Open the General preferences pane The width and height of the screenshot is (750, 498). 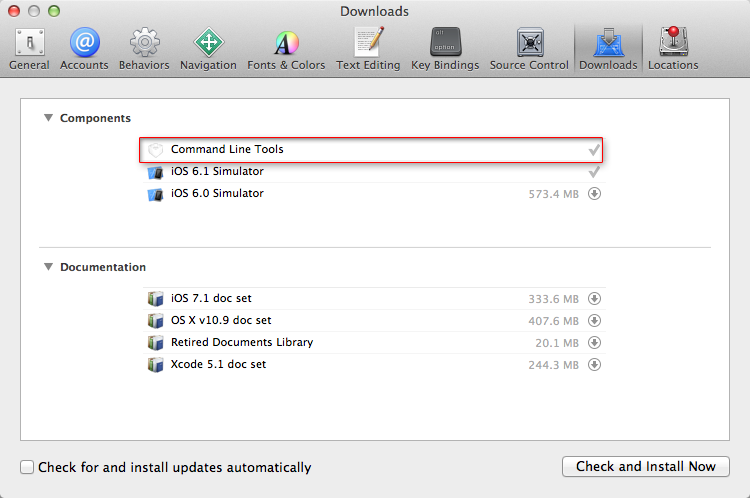pos(29,49)
